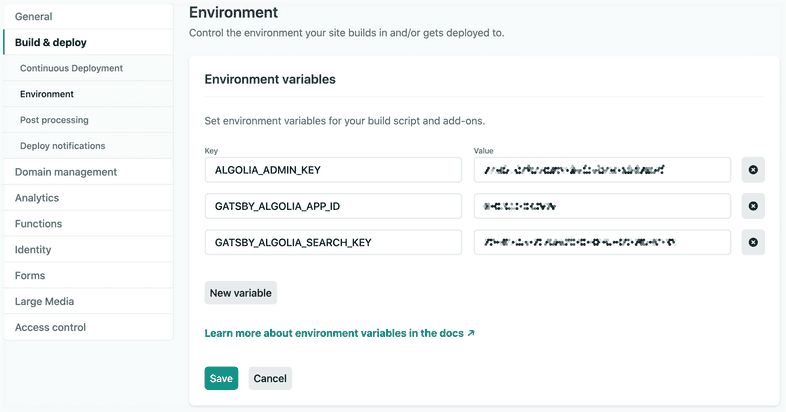
Task: Open the Analytics section
Action: point(37,198)
